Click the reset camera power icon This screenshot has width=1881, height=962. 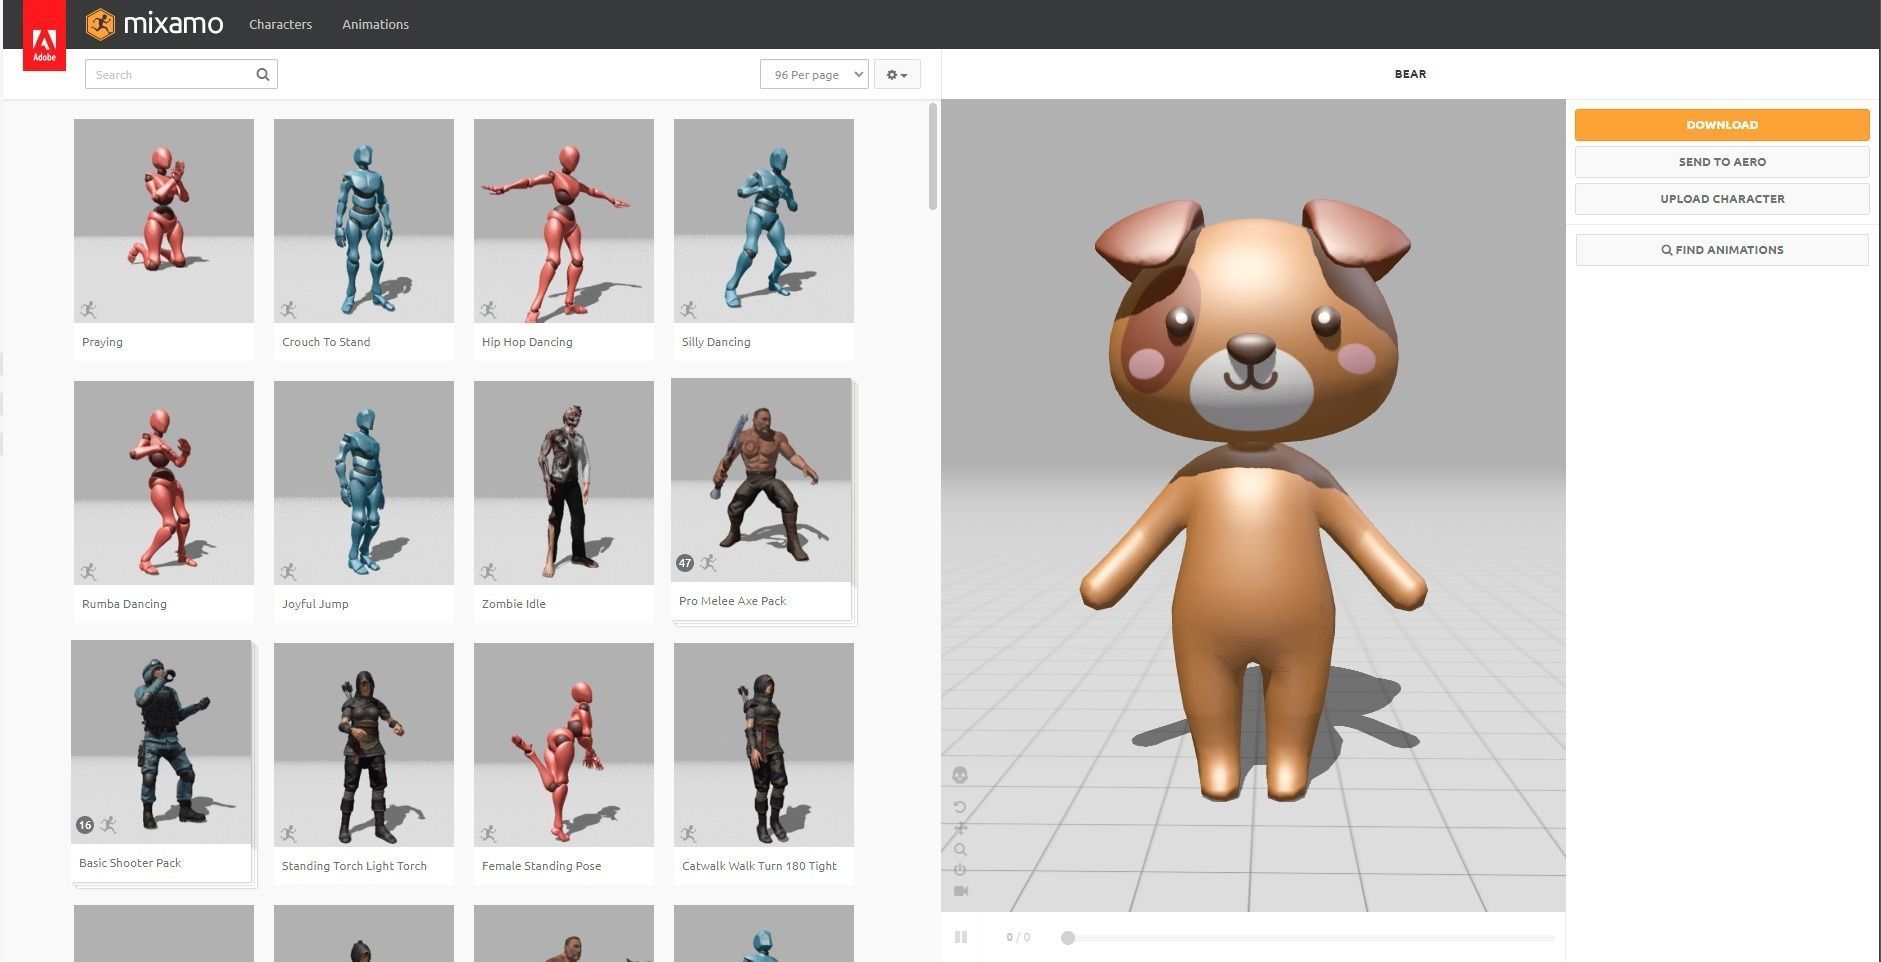point(960,870)
